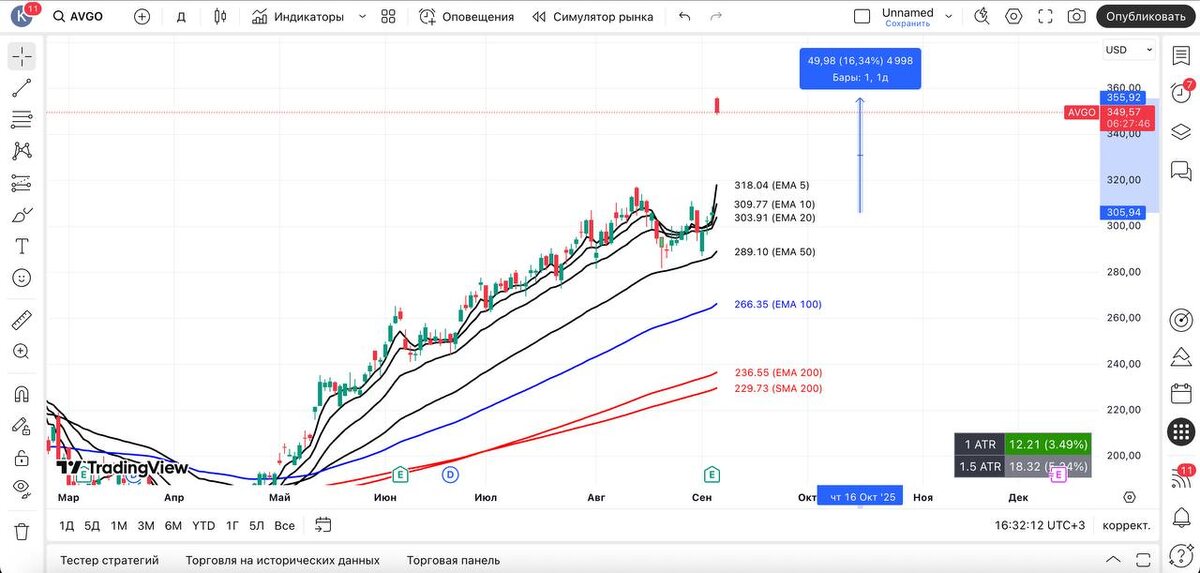Viewport: 1200px width, 573px height.
Task: Open the user profile avatar menu
Action: click(20, 16)
